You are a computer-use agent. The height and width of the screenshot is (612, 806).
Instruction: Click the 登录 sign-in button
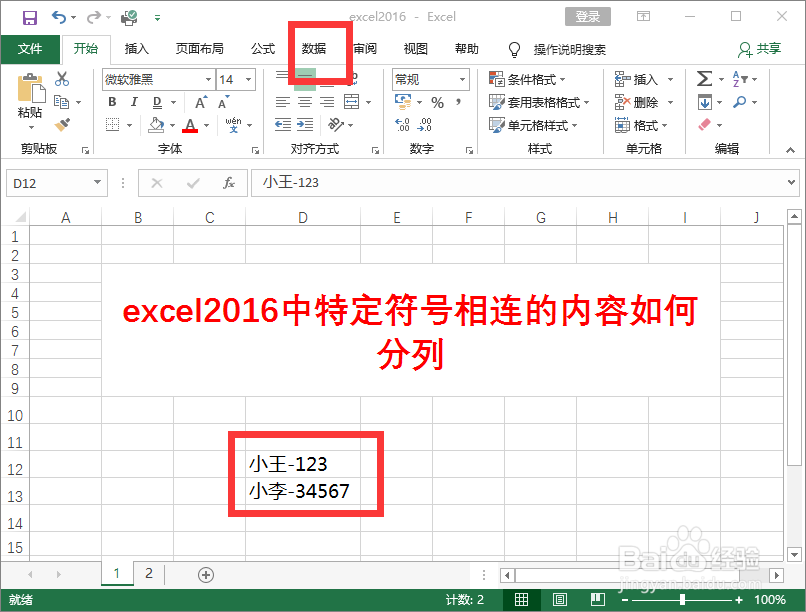click(x=588, y=17)
